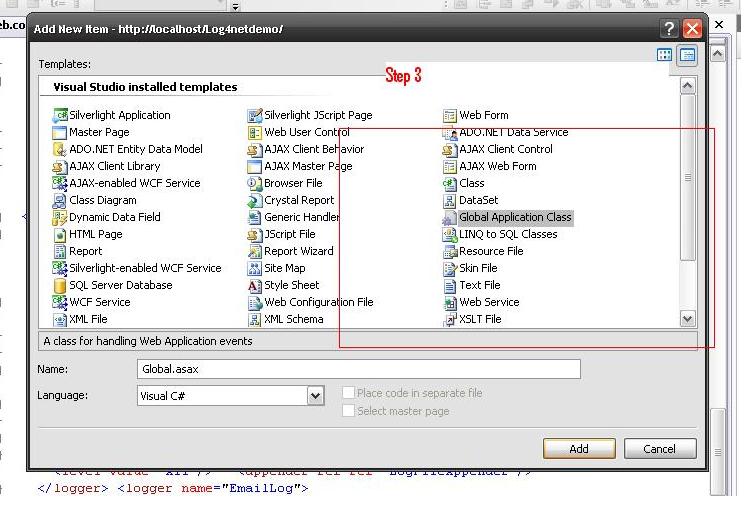Screen dimensions: 753x510
Task: Open the Language dropdown arrow
Action: coord(316,396)
